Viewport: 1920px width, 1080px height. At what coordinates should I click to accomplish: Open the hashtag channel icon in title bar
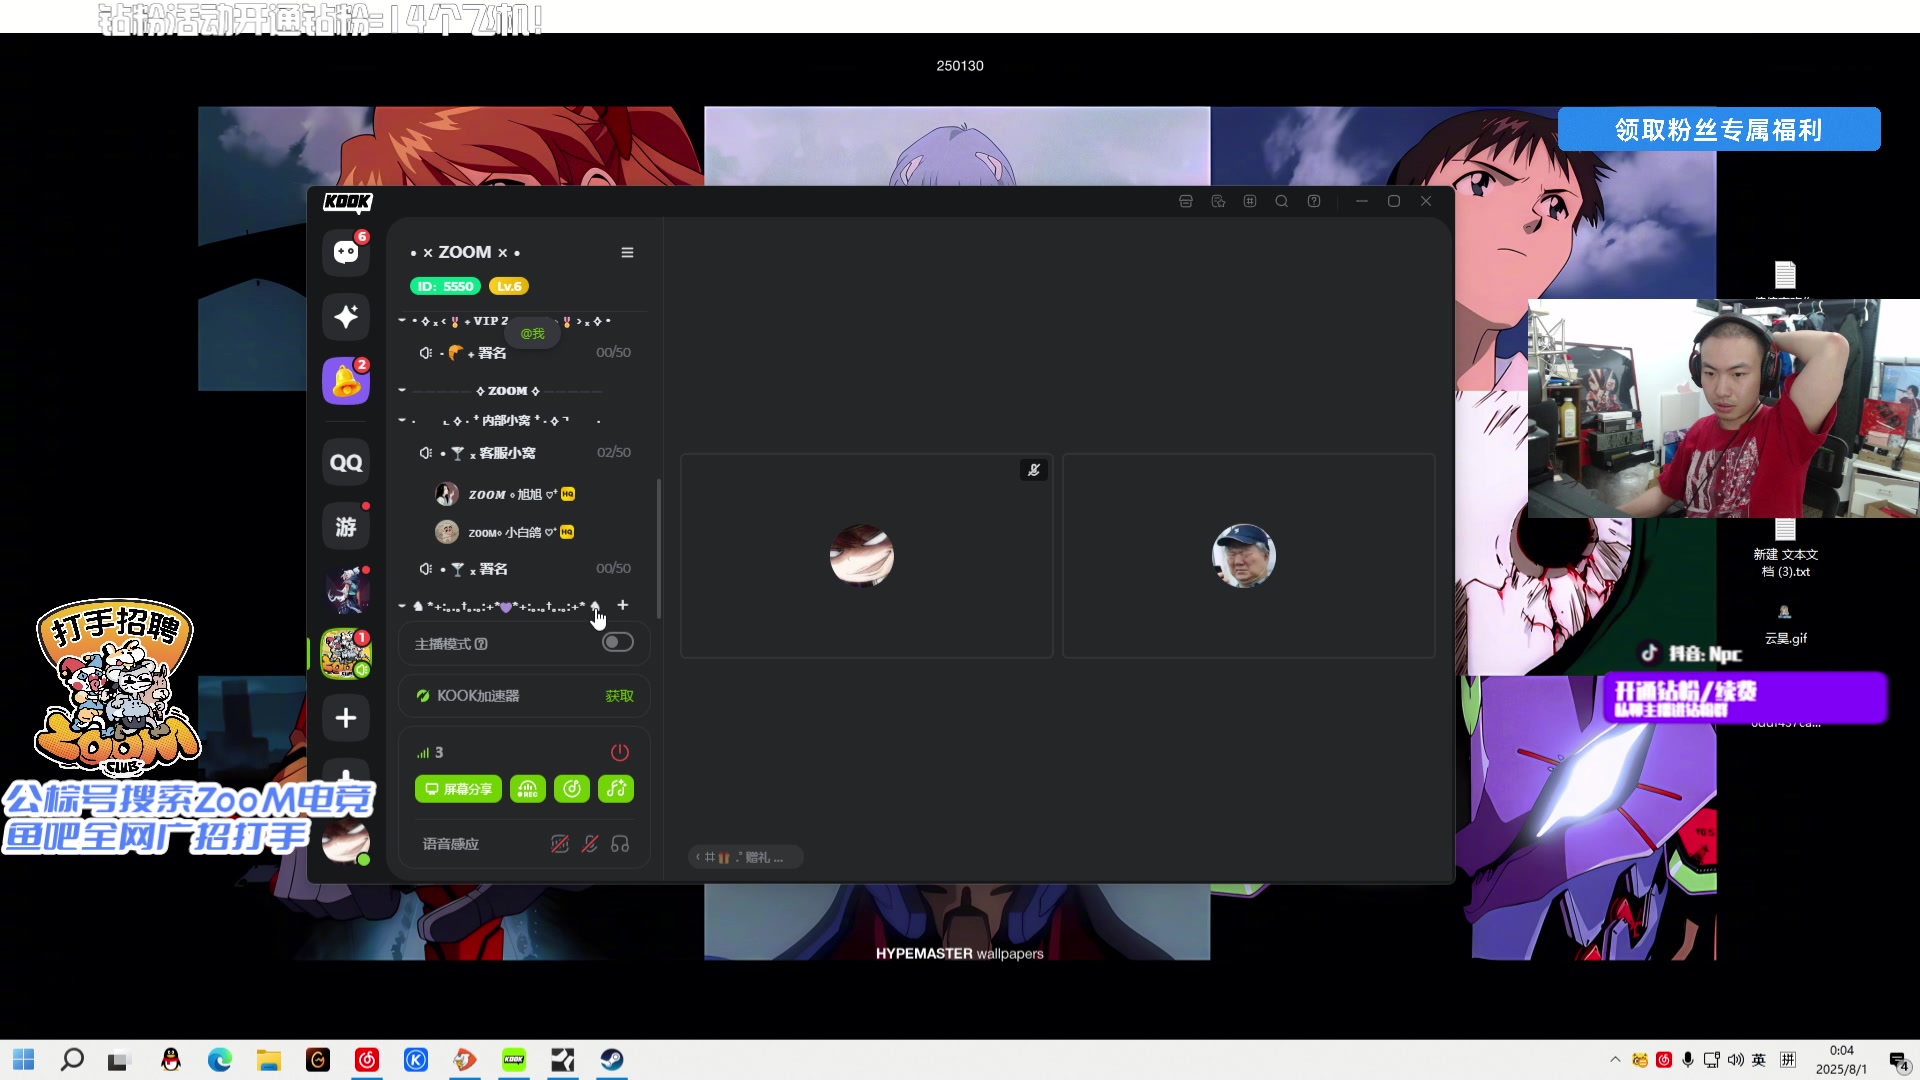pos(1250,201)
